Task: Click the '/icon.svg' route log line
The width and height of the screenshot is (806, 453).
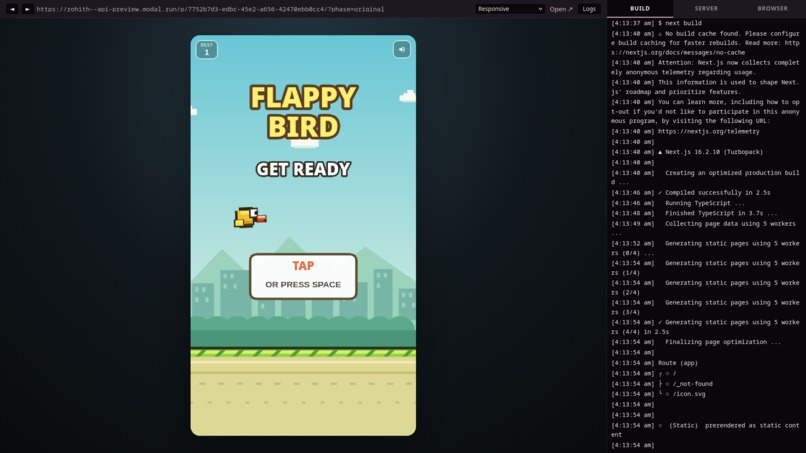Action: pyautogui.click(x=658, y=394)
